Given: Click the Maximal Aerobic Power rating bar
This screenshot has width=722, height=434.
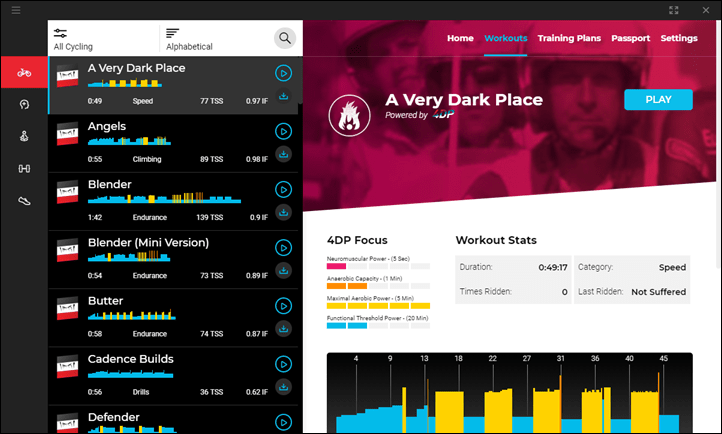Looking at the screenshot, I should pyautogui.click(x=378, y=306).
